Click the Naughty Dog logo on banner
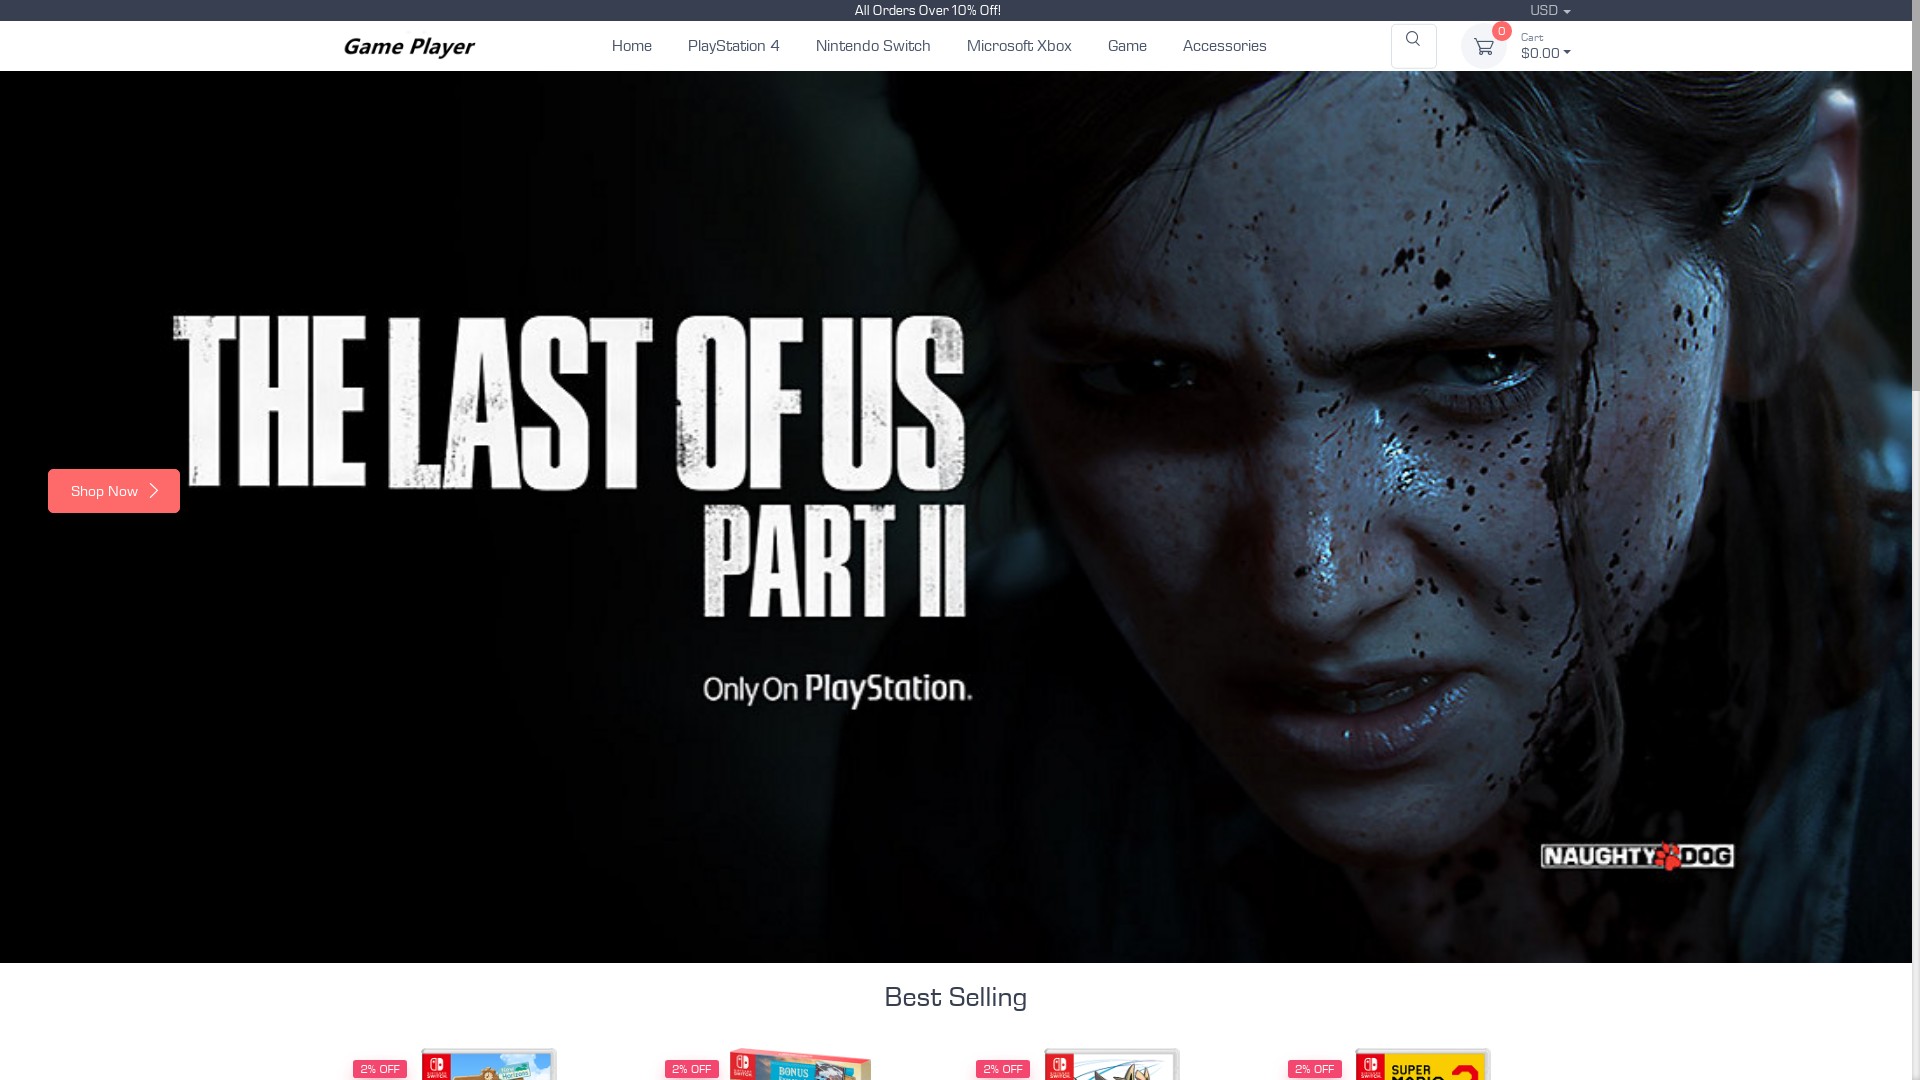The width and height of the screenshot is (1920, 1080). coord(1637,856)
